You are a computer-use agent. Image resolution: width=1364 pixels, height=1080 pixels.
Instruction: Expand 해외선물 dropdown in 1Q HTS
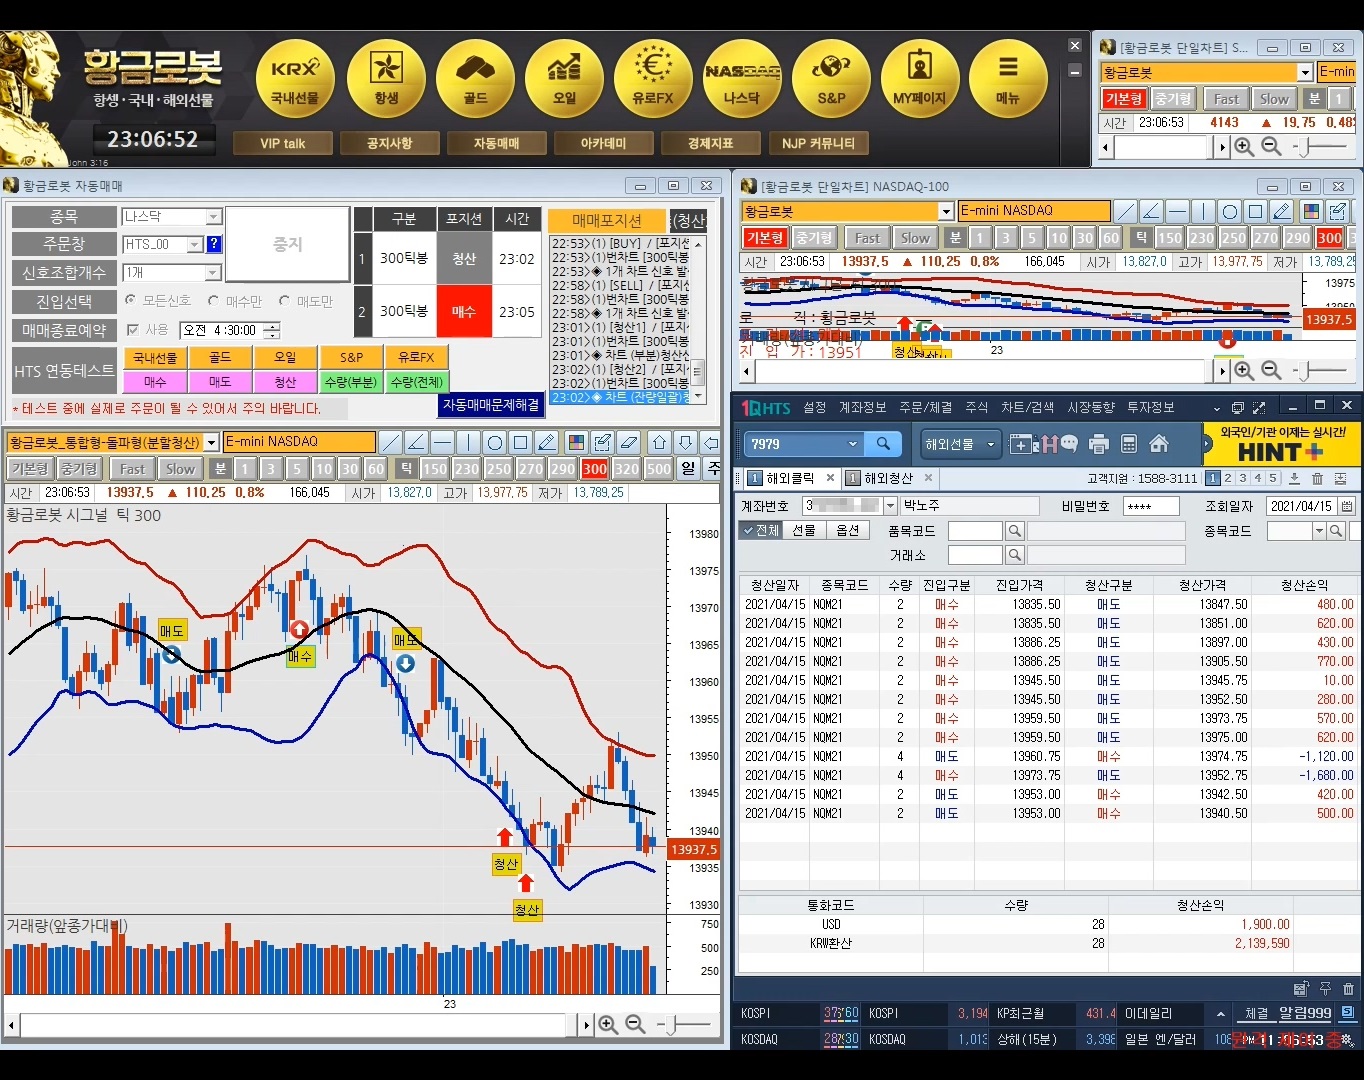coord(991,444)
